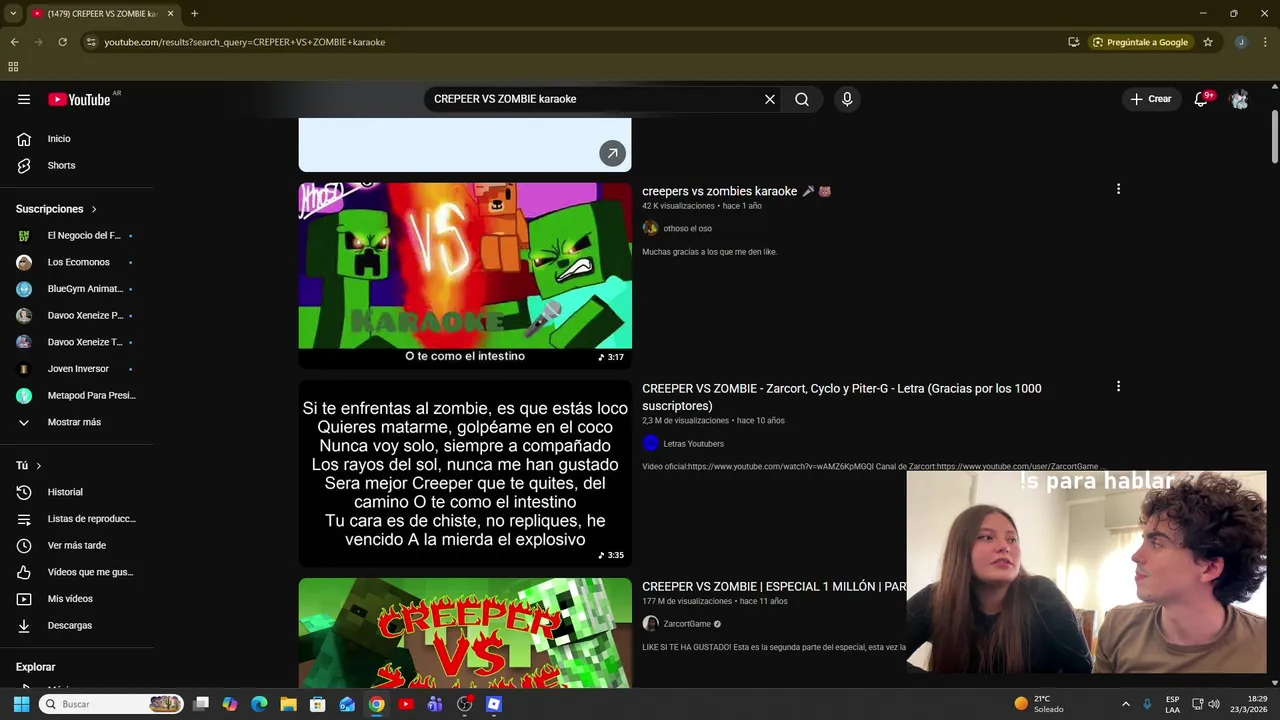Clear the search box with X icon
This screenshot has height=720, width=1280.
point(770,99)
